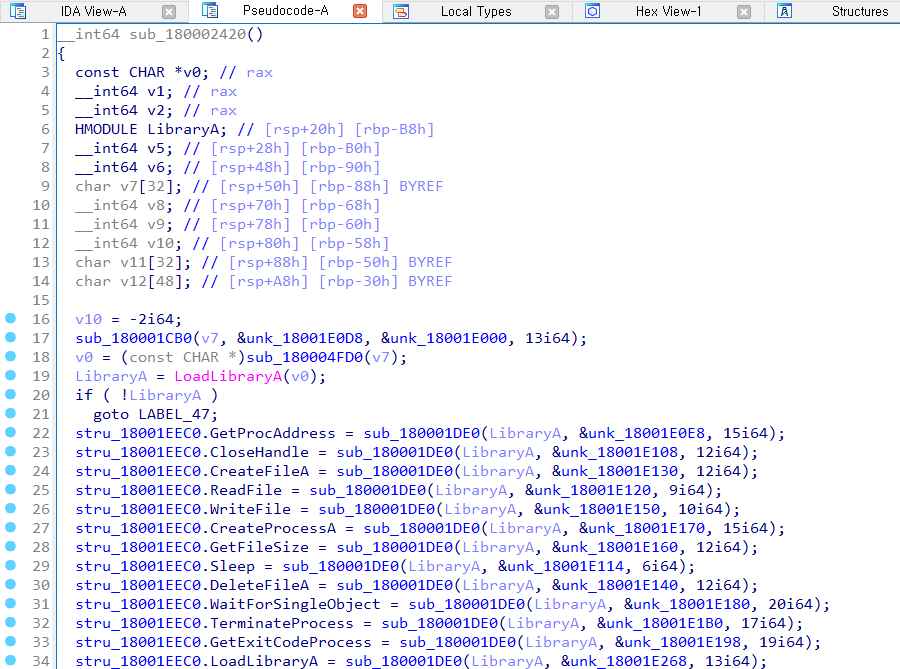
Task: Click !LibraryA condition on line 20
Action: tap(161, 395)
